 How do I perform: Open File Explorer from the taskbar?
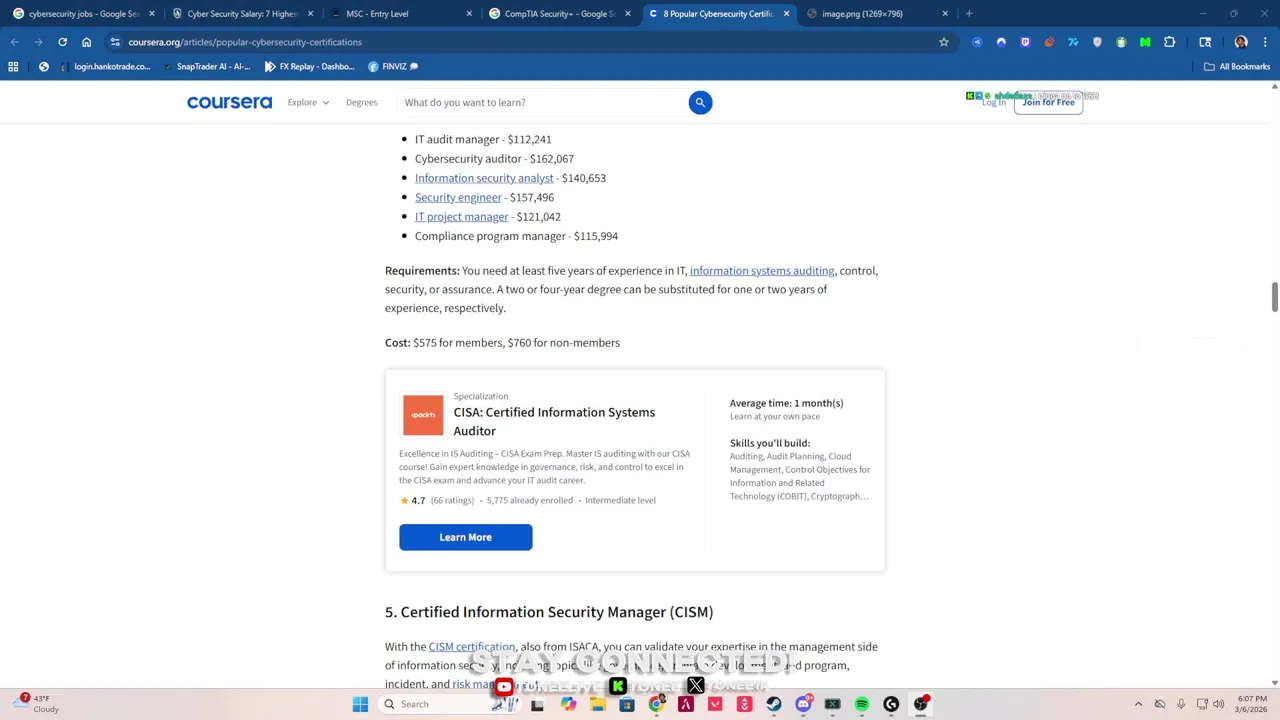(597, 704)
